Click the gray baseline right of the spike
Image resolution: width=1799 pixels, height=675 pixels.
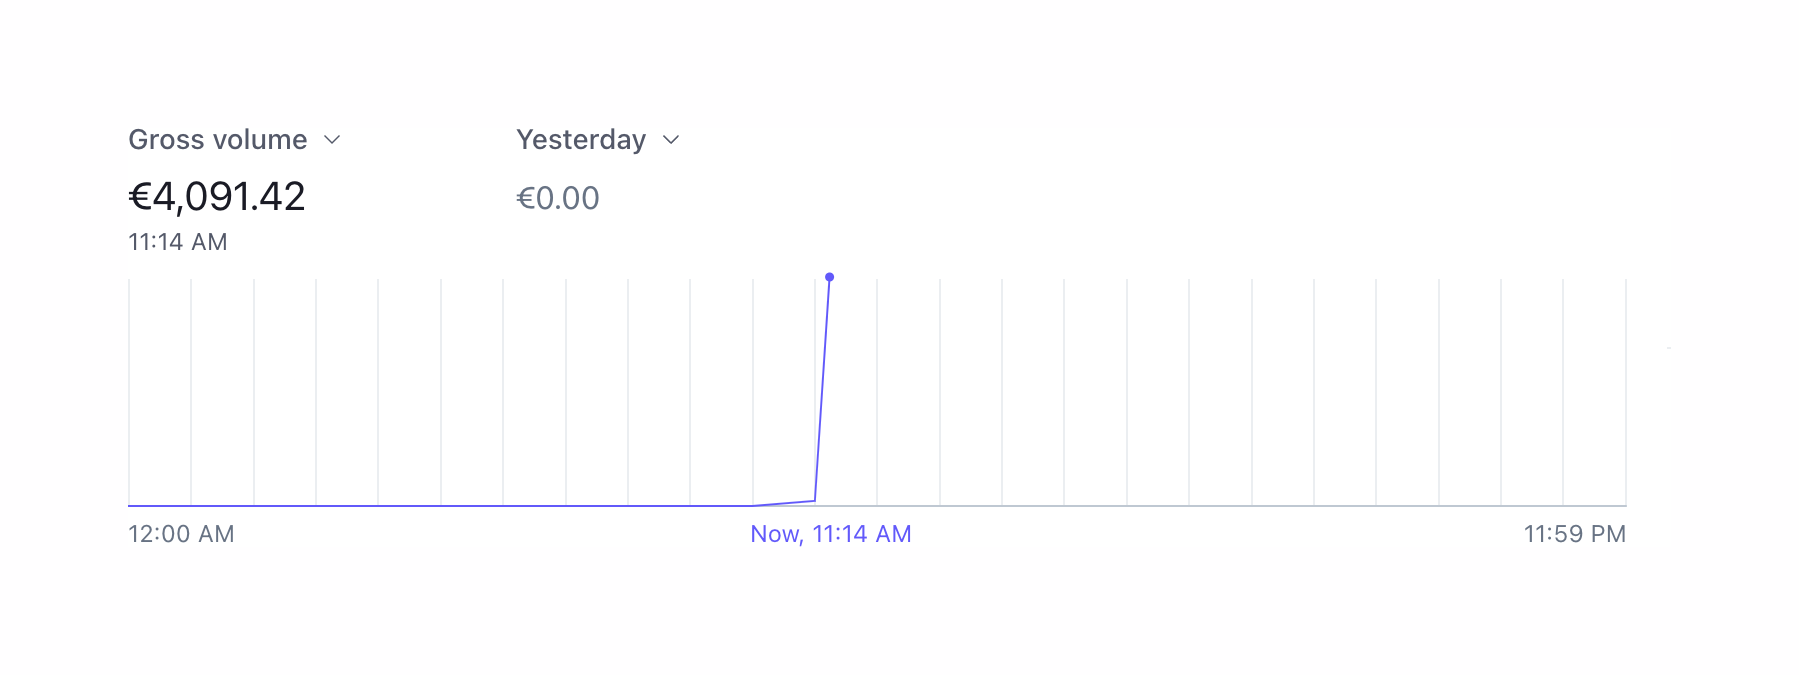click(1200, 506)
